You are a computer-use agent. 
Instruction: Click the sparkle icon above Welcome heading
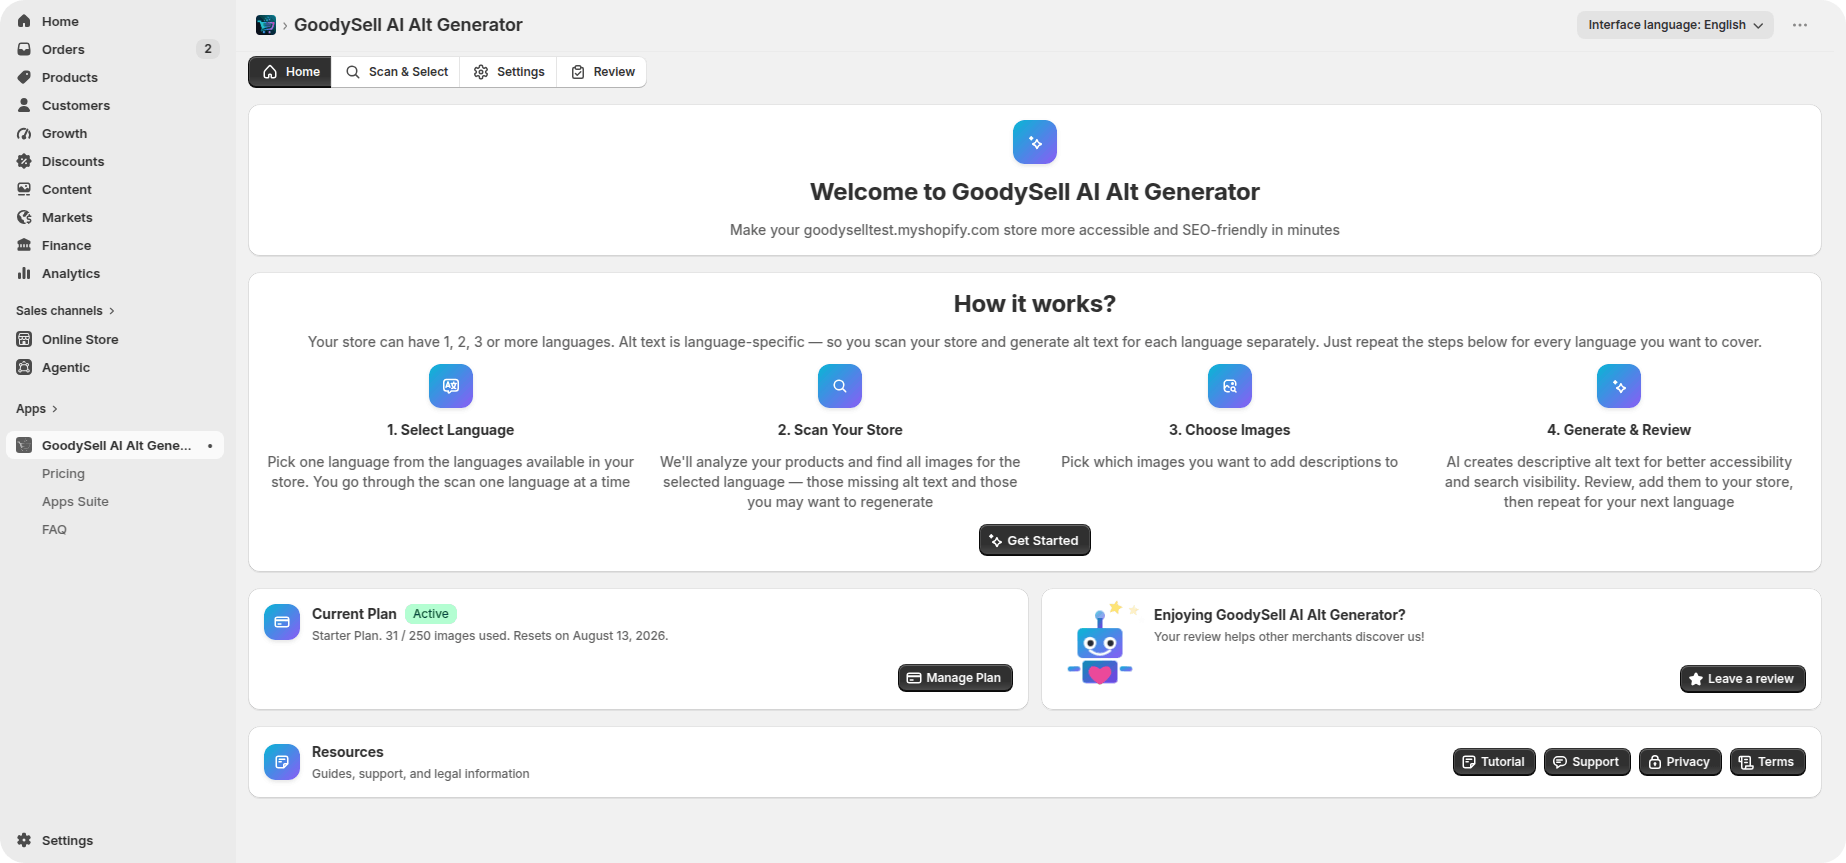click(x=1035, y=142)
